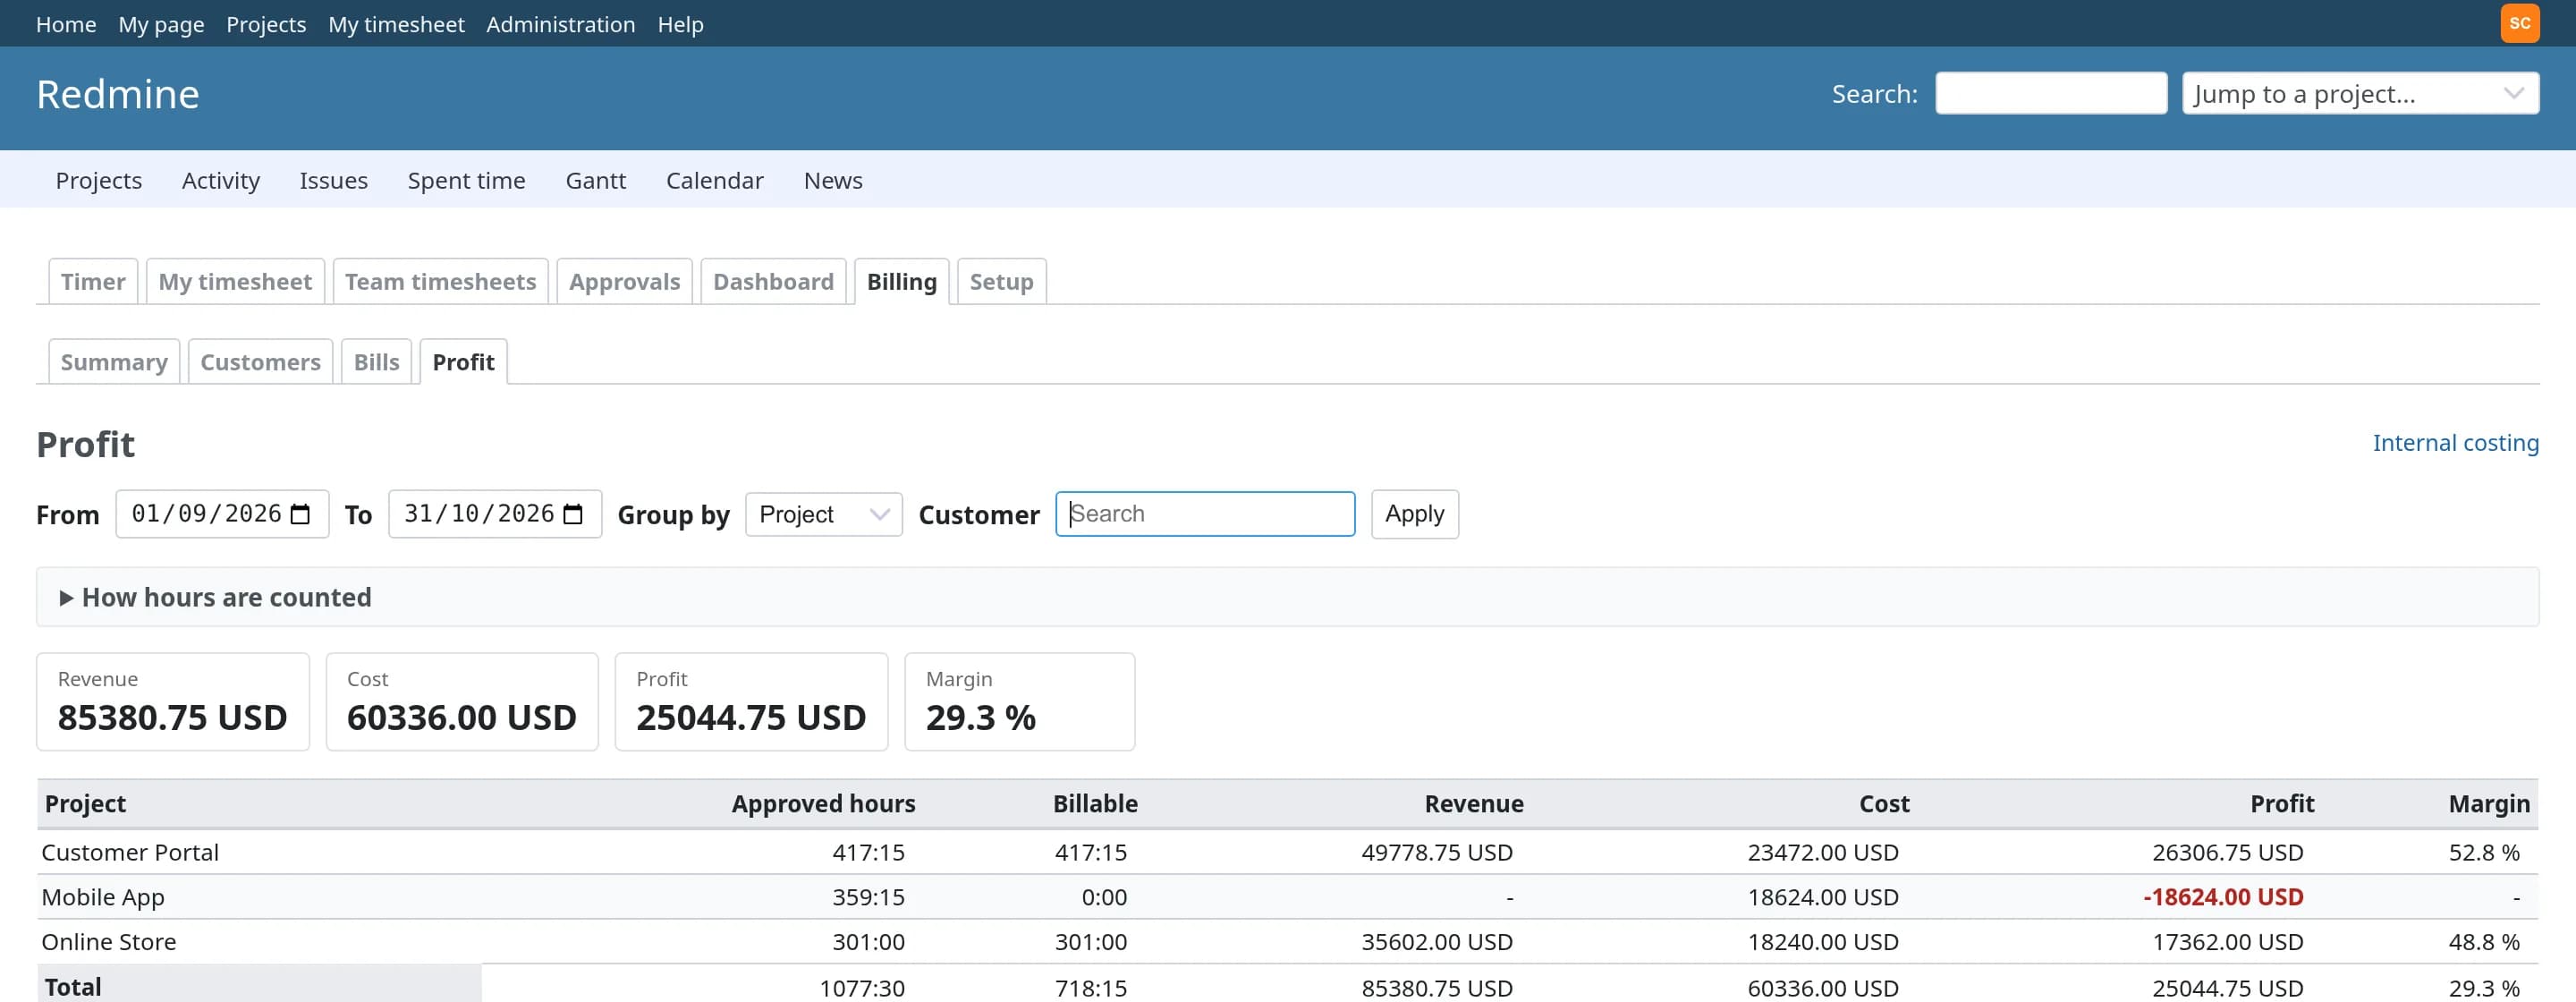Open the Approvals tab
2576x1002 pixels.
[624, 281]
